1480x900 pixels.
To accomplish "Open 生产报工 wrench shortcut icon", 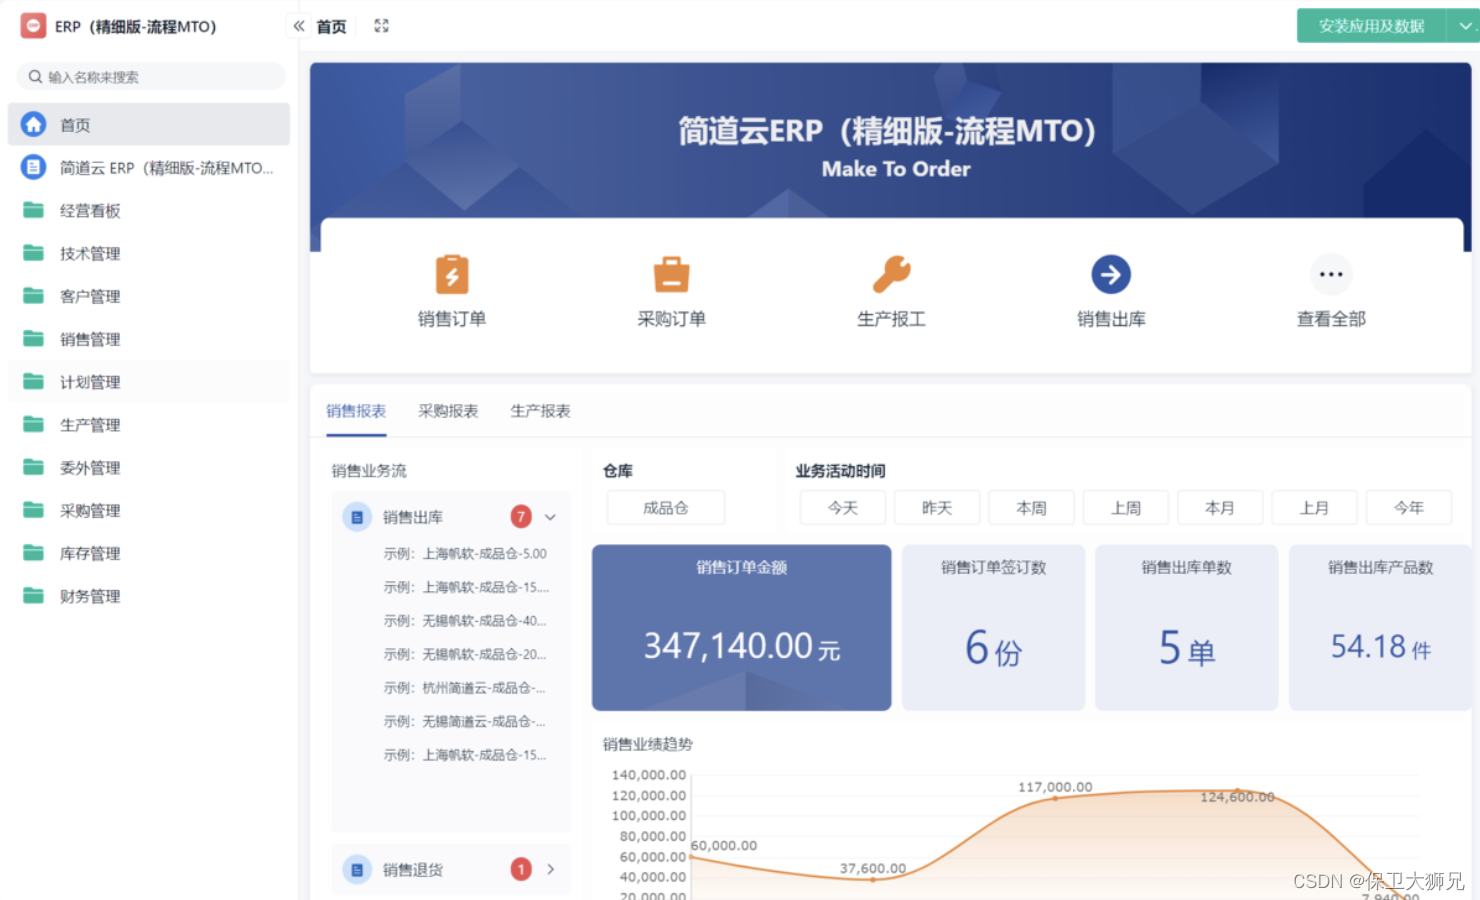I will tap(891, 274).
